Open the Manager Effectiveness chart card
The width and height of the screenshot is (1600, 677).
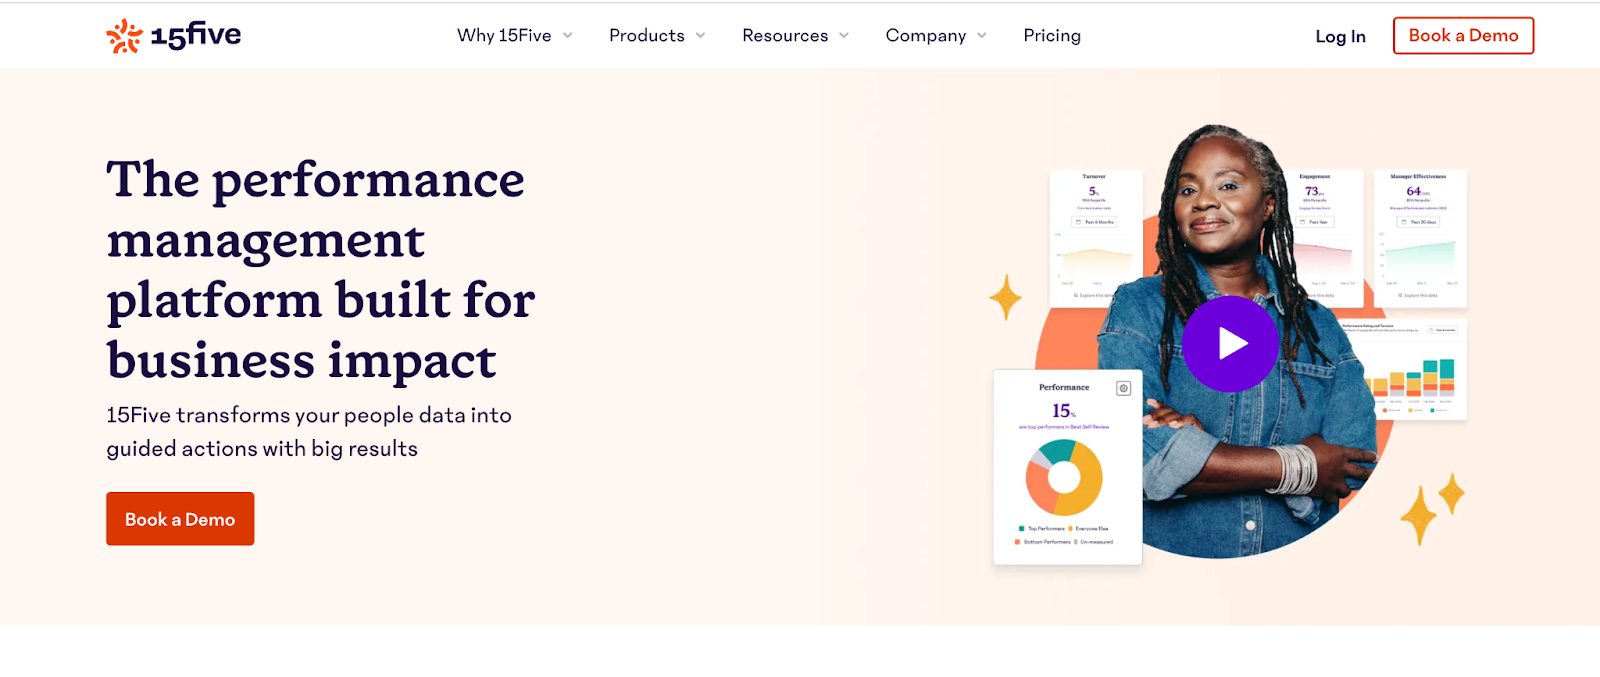(1419, 237)
